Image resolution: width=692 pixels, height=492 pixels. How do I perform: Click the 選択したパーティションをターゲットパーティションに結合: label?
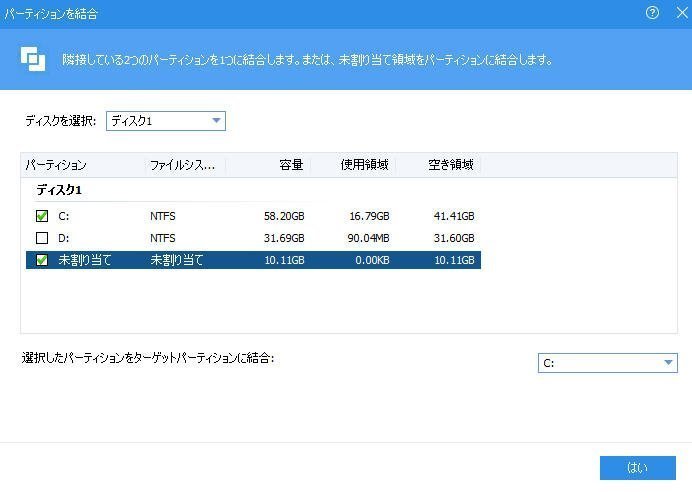[148, 358]
